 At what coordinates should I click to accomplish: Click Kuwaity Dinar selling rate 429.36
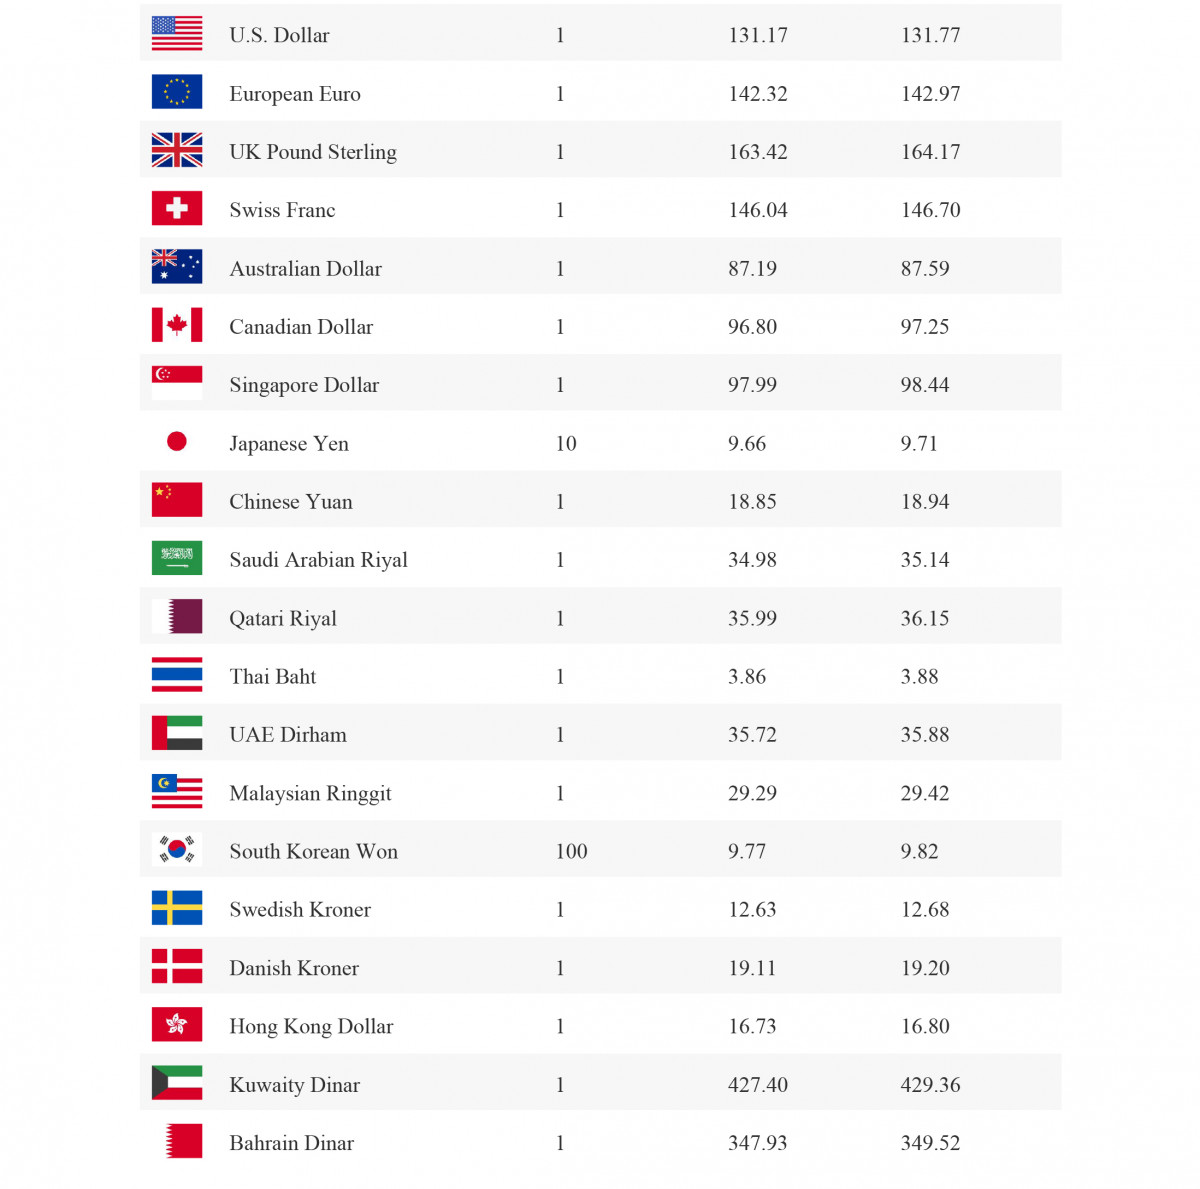[x=930, y=1085]
